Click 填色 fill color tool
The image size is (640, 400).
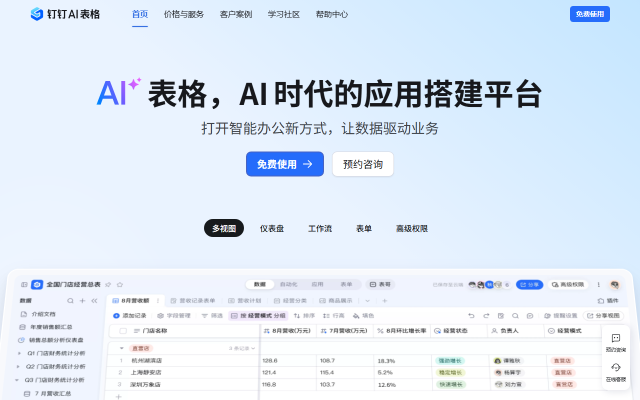tap(363, 316)
